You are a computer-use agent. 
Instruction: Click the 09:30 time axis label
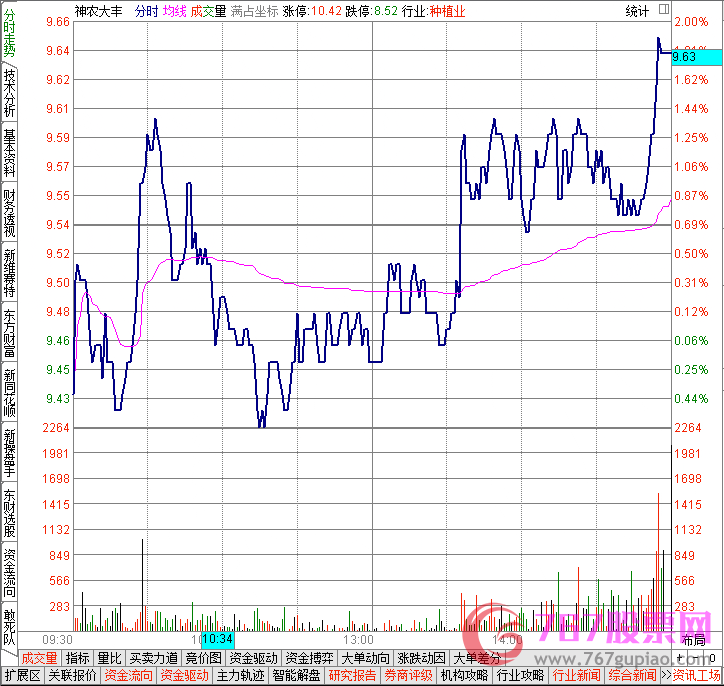[57, 640]
